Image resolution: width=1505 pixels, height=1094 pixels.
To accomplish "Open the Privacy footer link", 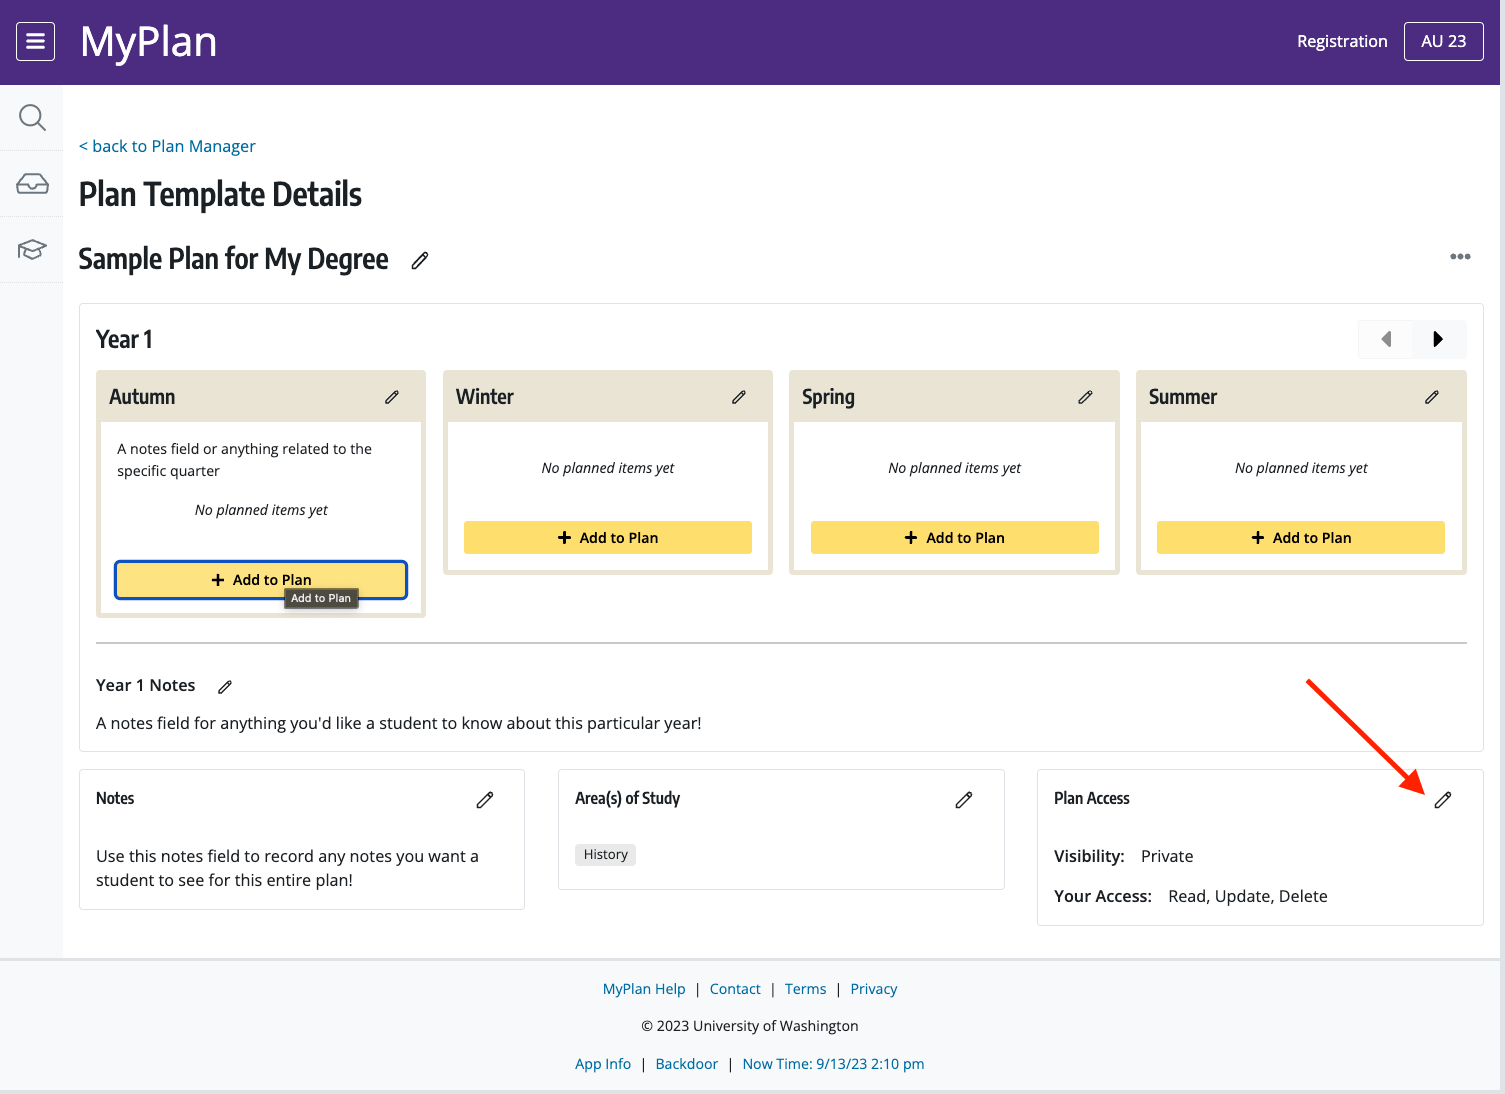I will tap(874, 989).
